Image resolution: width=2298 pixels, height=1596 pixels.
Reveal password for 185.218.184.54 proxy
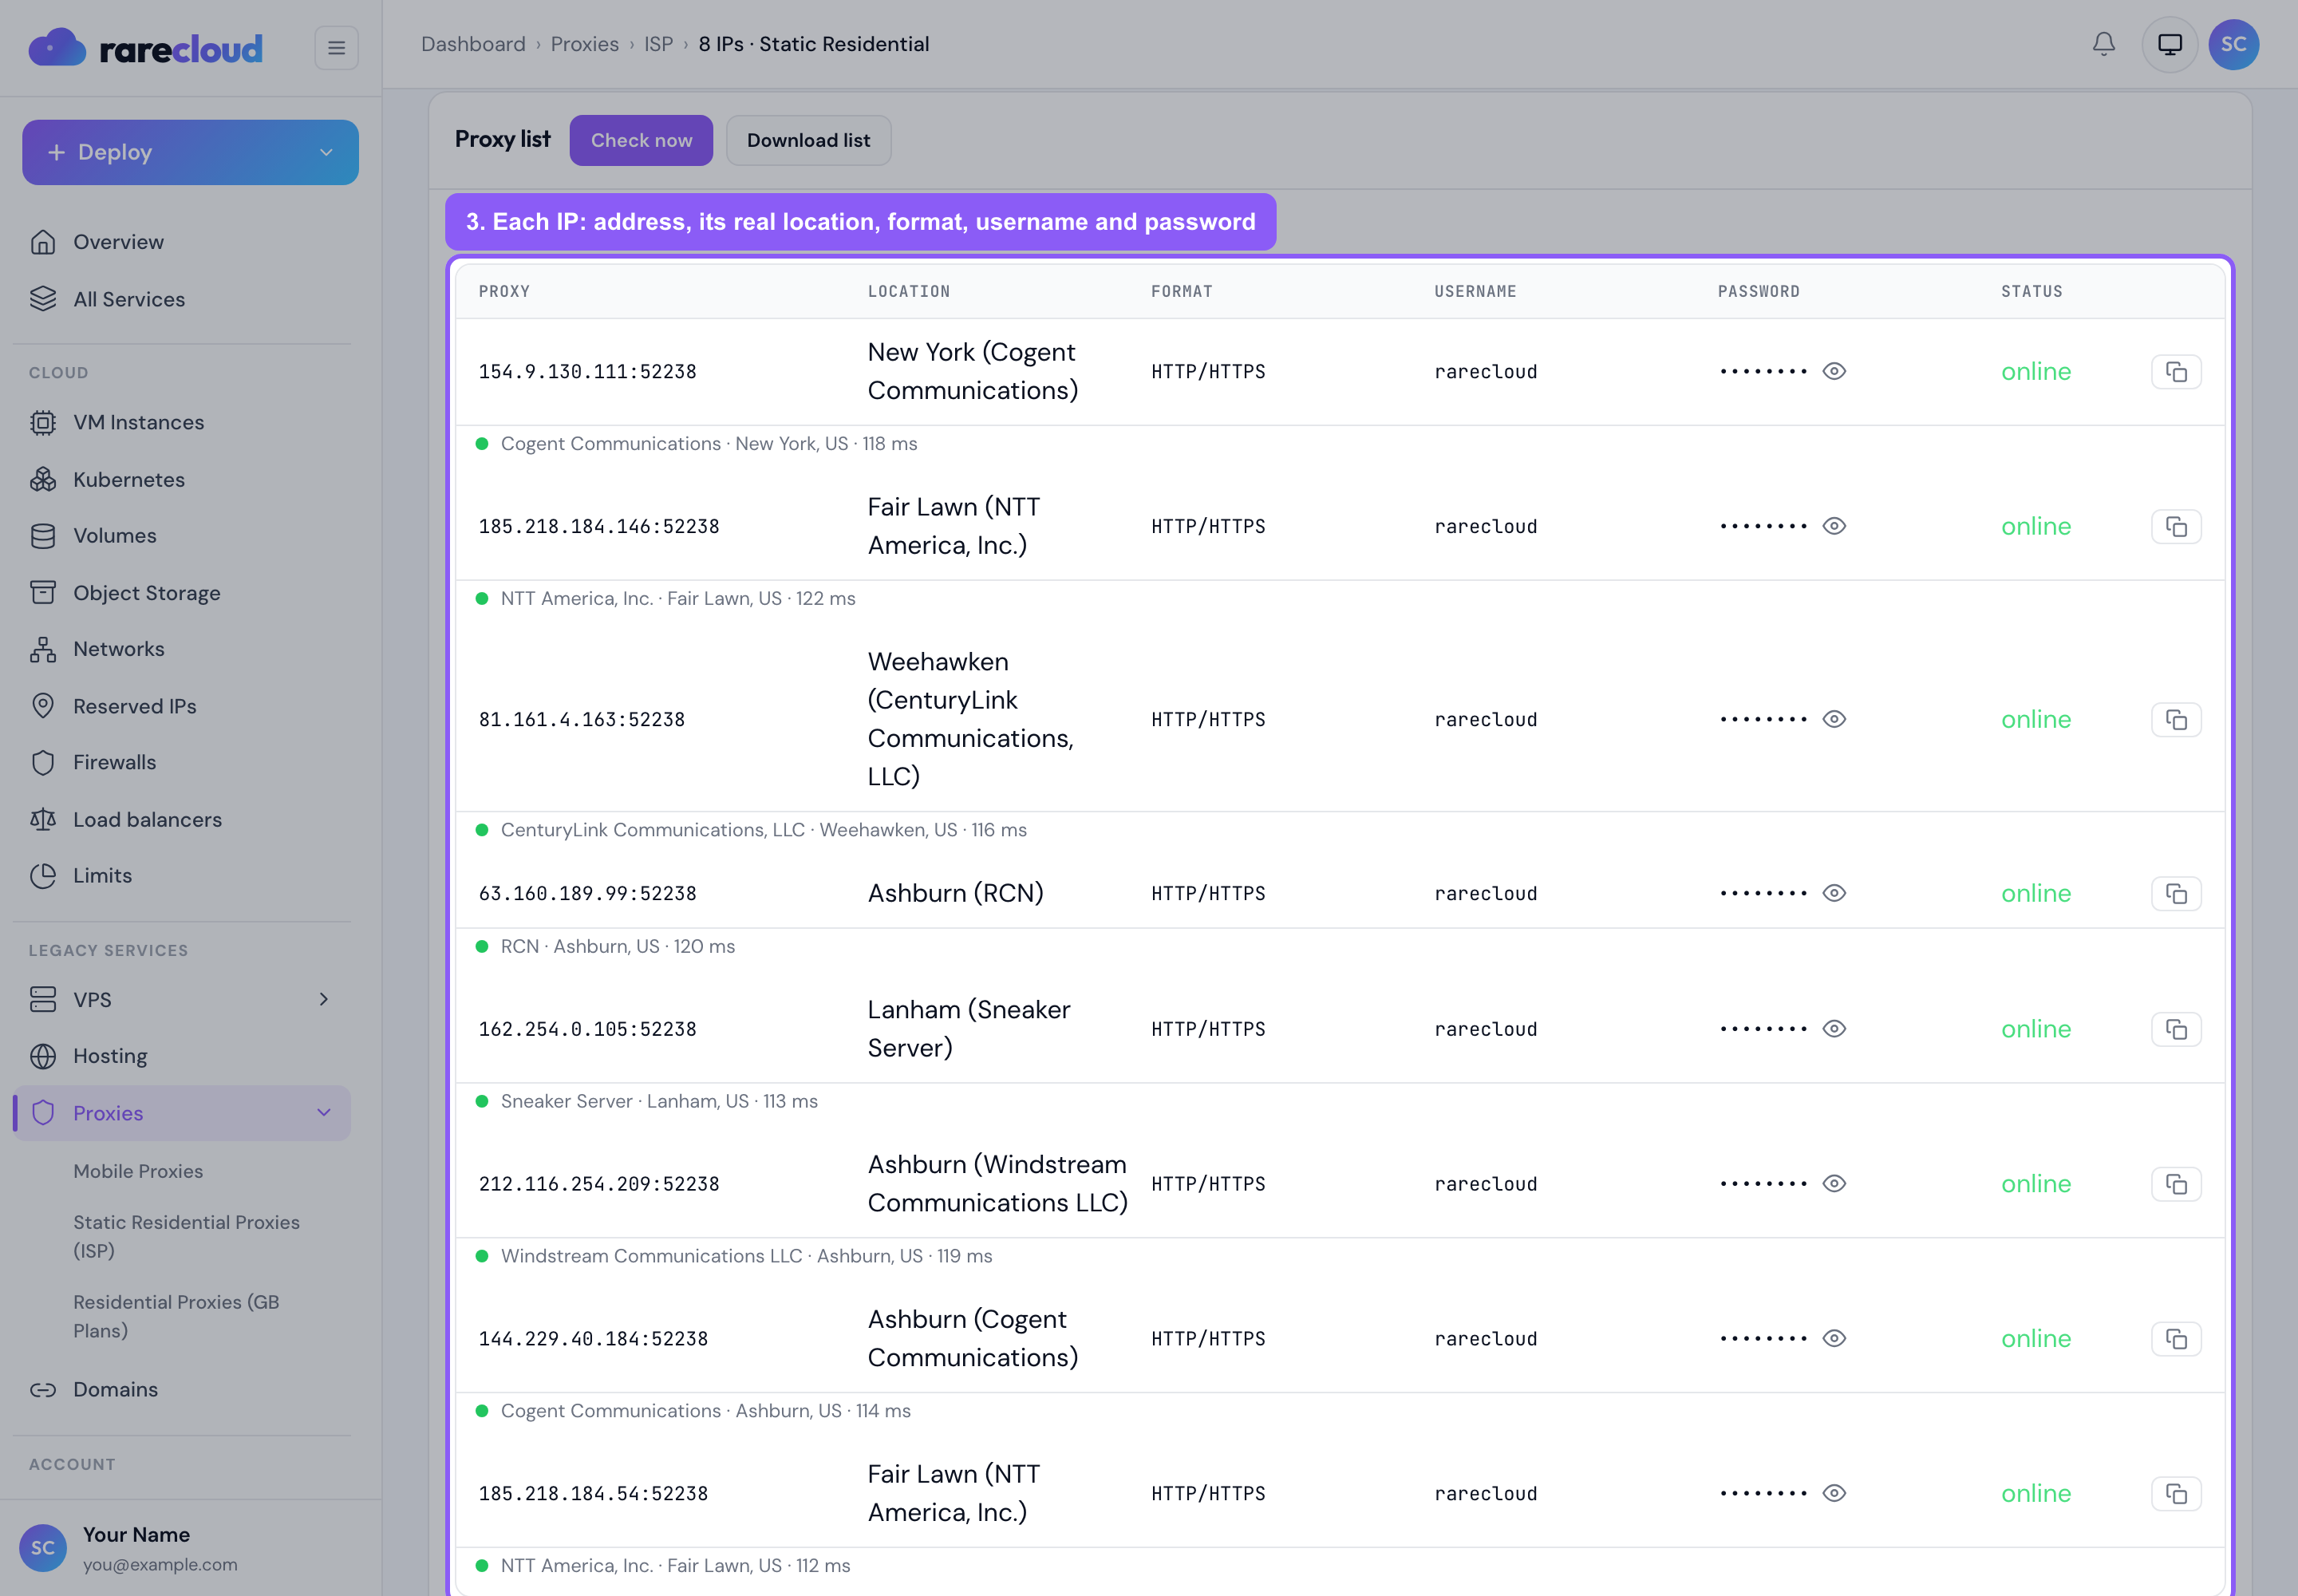pos(1834,1494)
